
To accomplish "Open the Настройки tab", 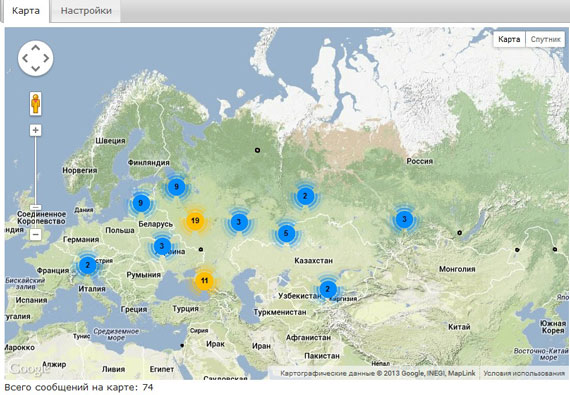I will [86, 11].
